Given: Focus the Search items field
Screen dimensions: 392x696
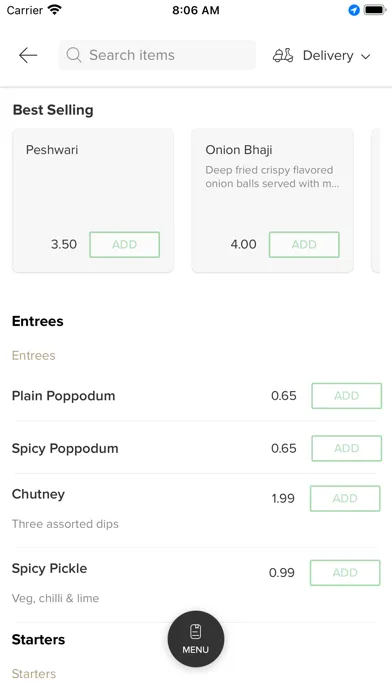Looking at the screenshot, I should click(157, 55).
